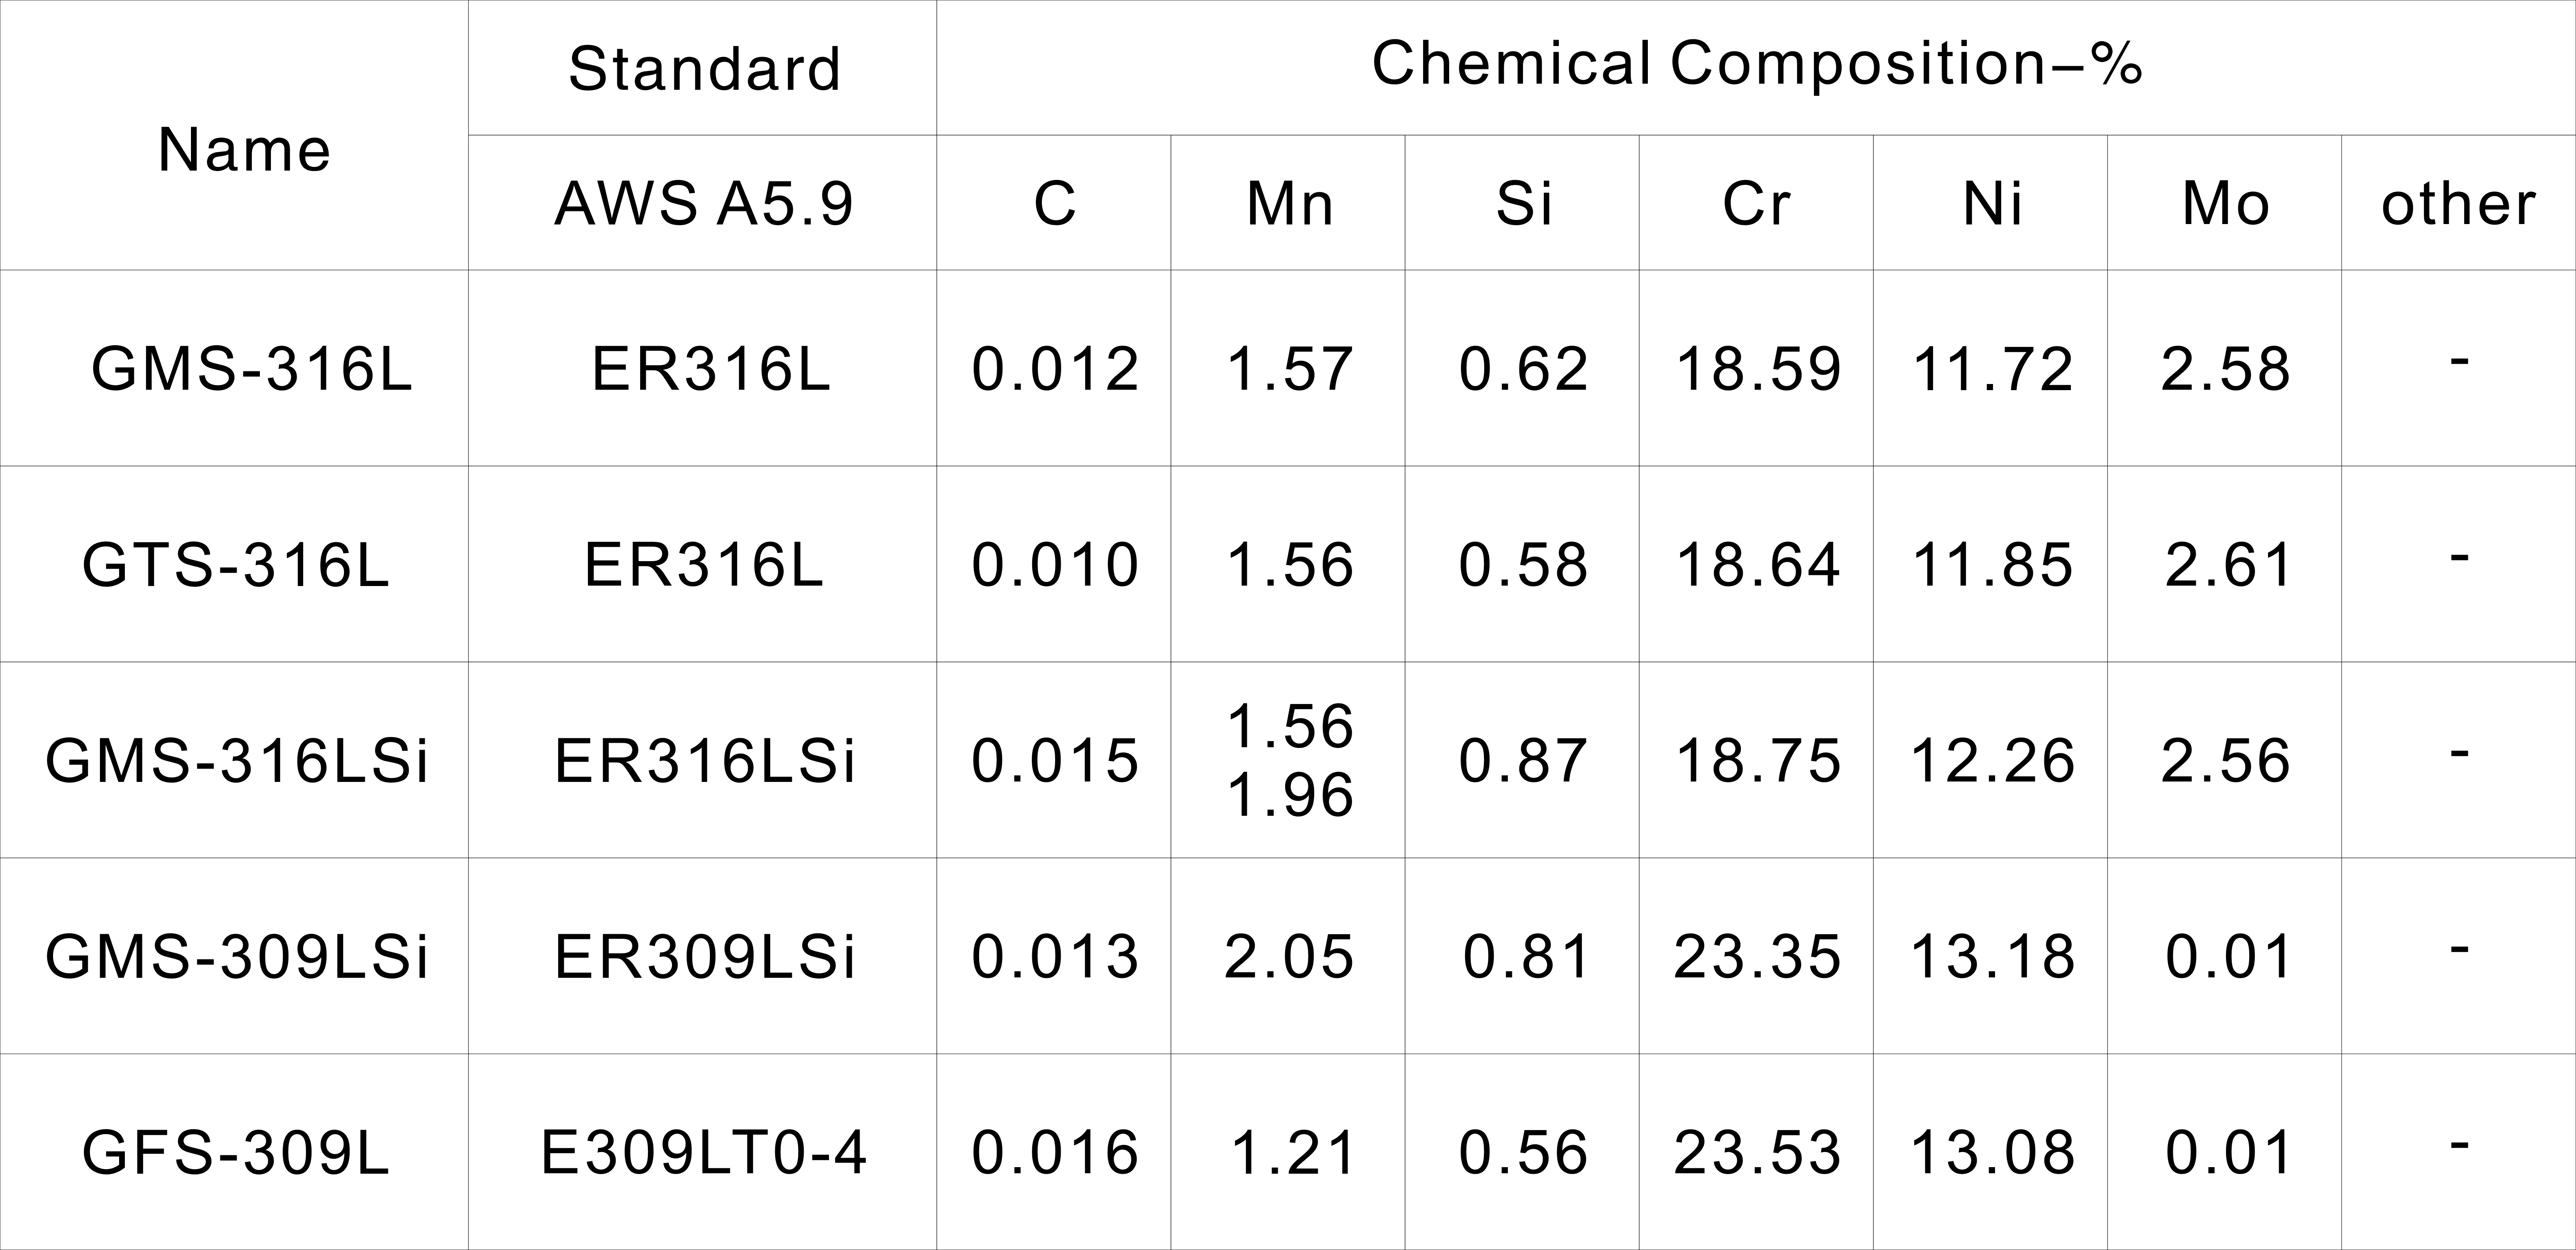Click the GTS-316L name cell
The width and height of the screenshot is (2576, 1250).
[x=236, y=565]
